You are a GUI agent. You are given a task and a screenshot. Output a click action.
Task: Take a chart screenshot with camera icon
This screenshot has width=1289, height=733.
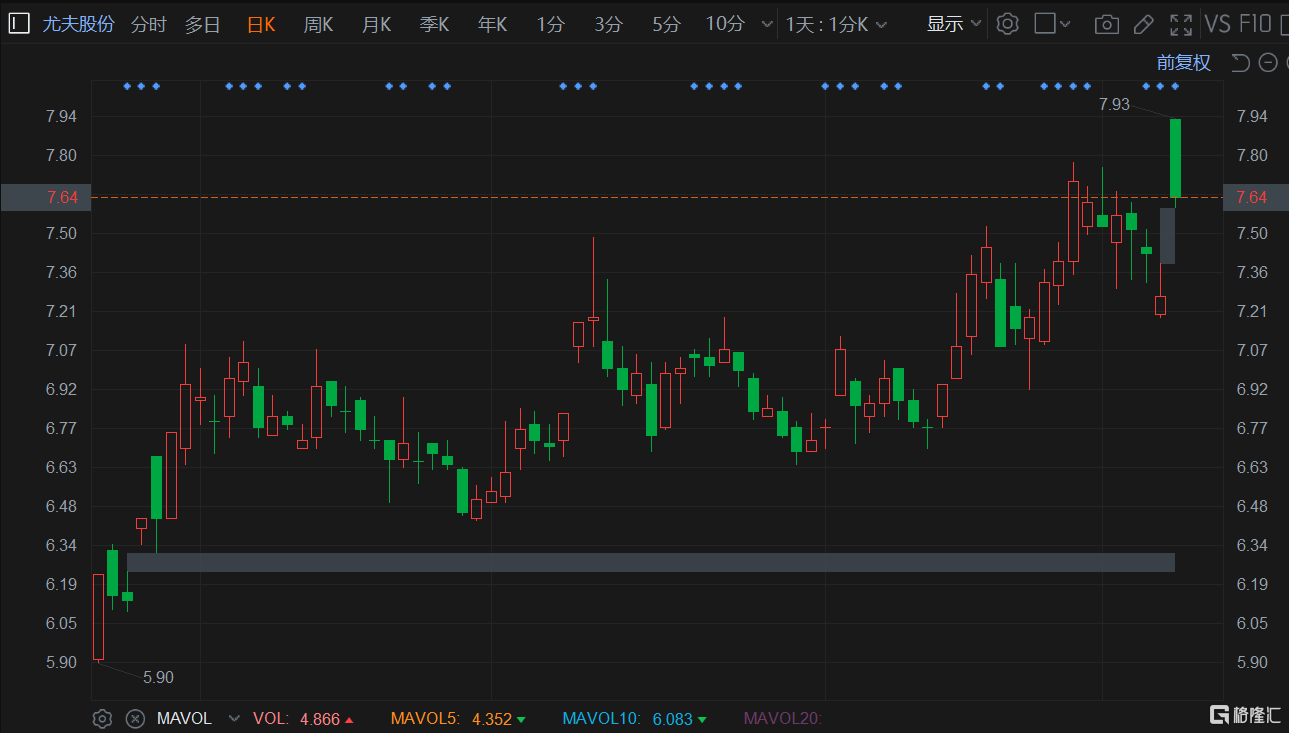1106,25
